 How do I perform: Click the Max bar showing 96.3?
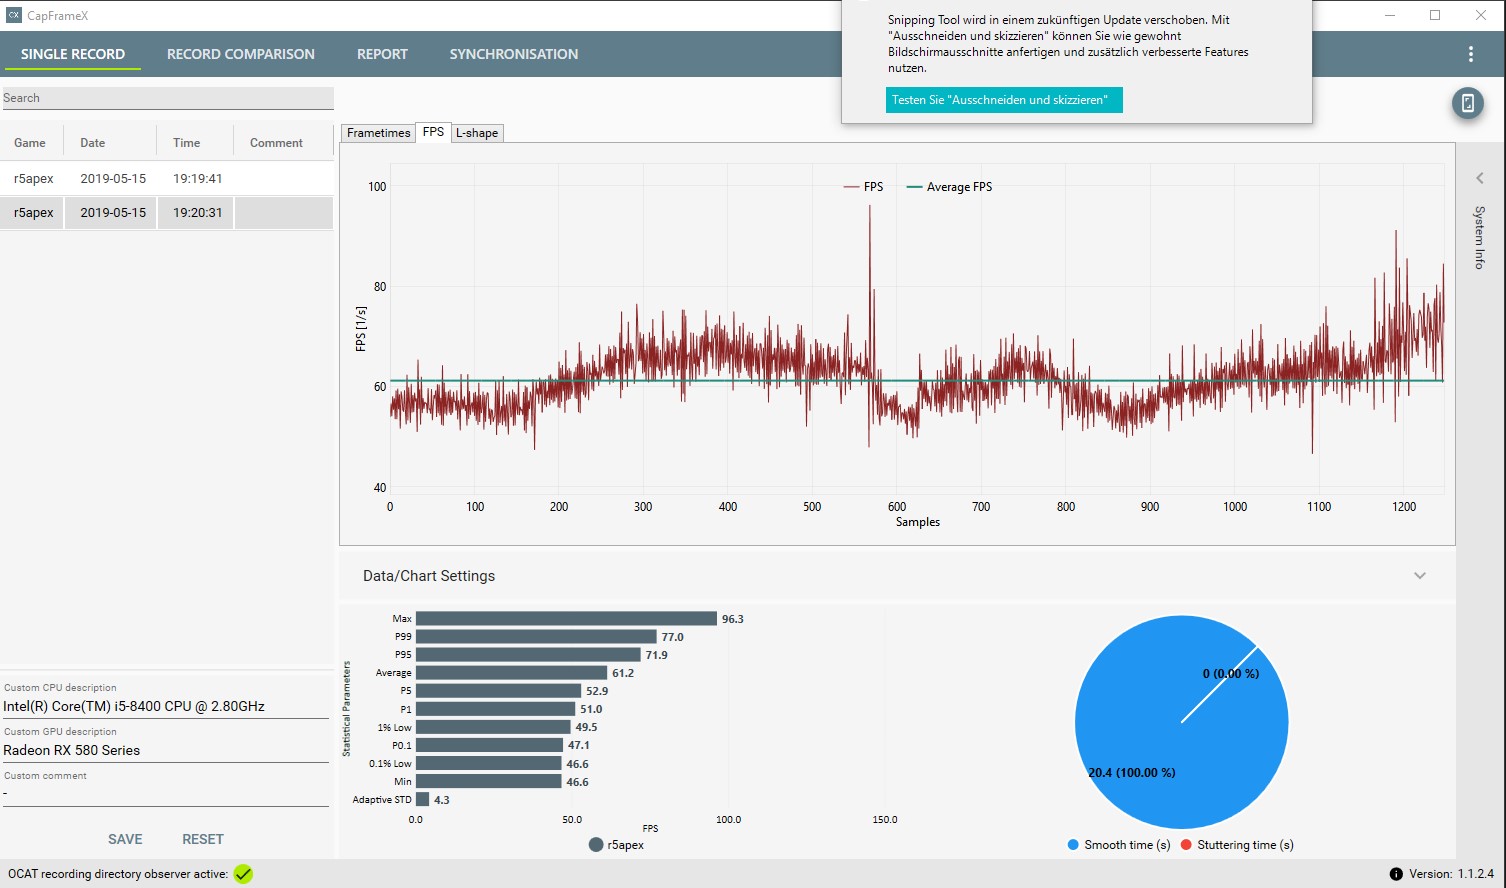coord(566,619)
